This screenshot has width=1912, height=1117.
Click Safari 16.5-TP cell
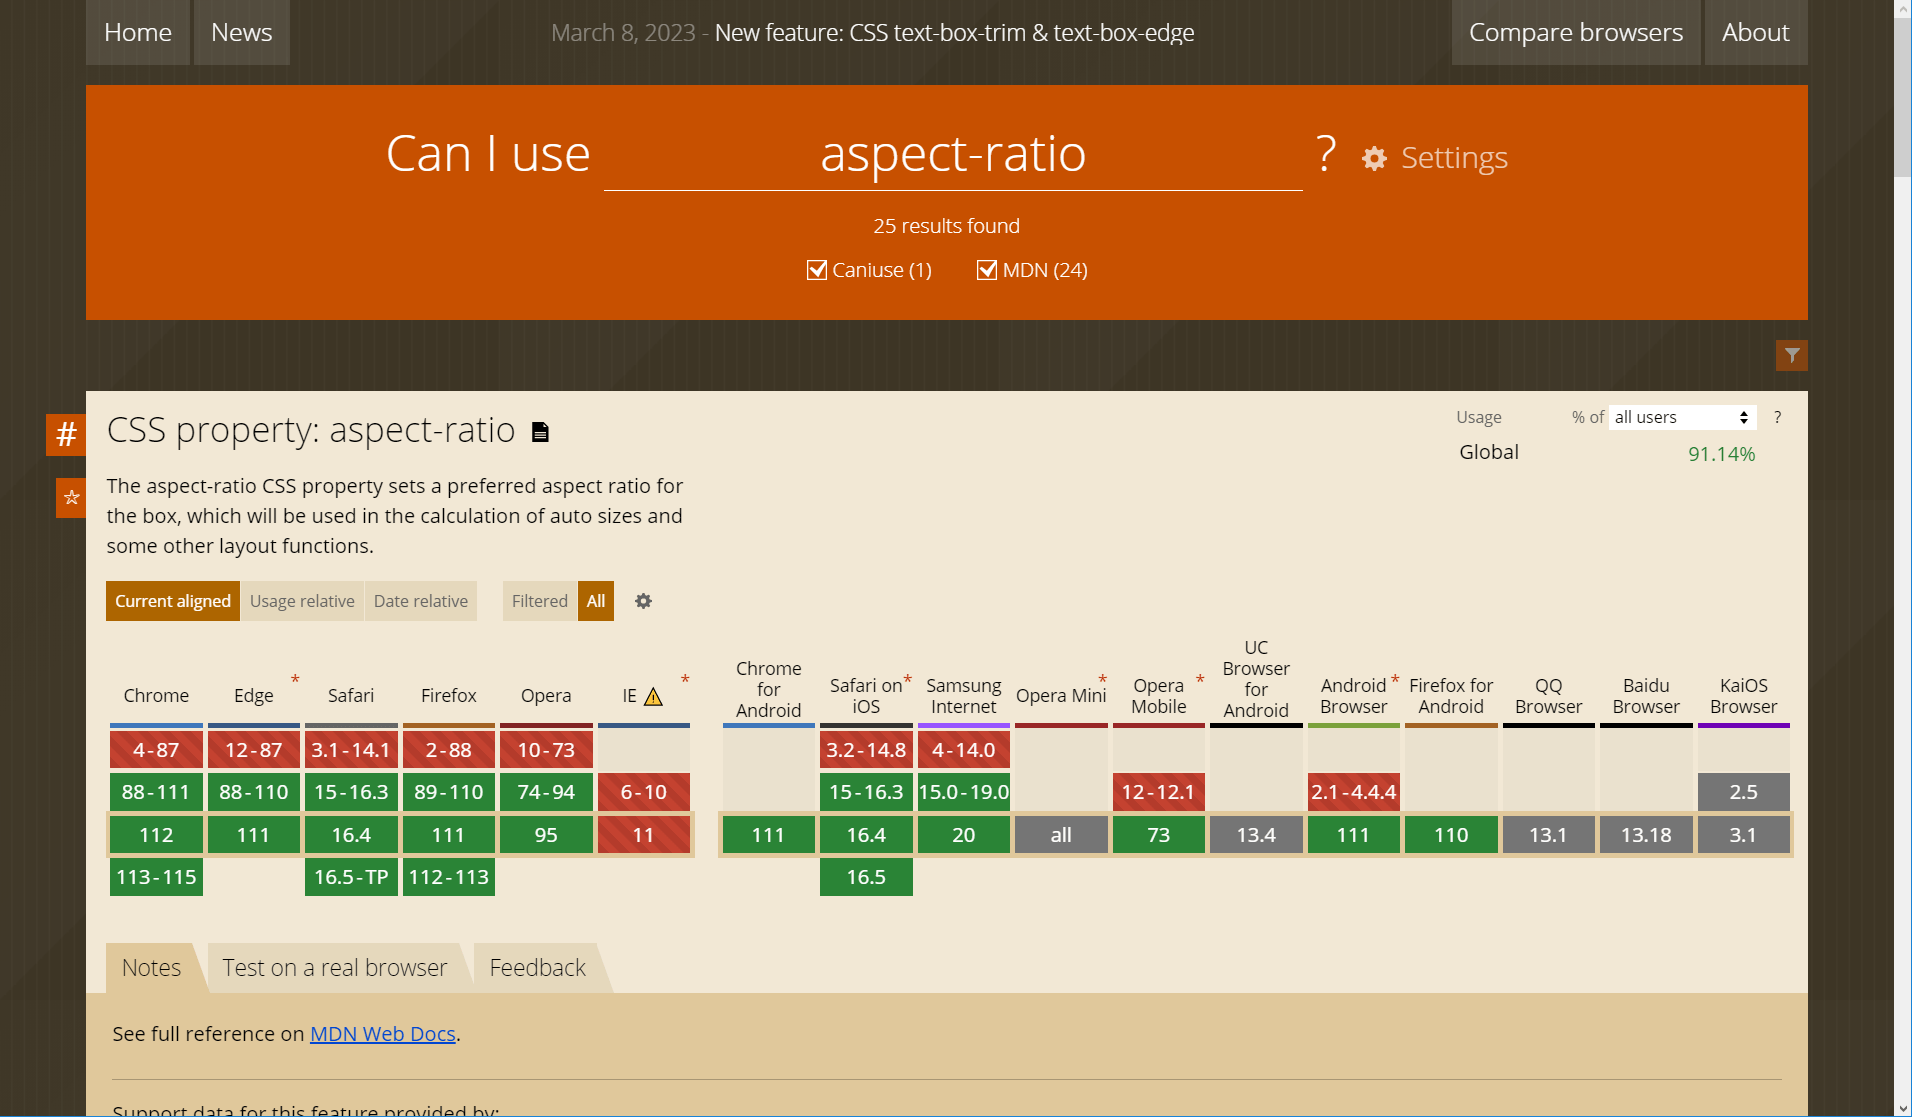click(x=351, y=877)
